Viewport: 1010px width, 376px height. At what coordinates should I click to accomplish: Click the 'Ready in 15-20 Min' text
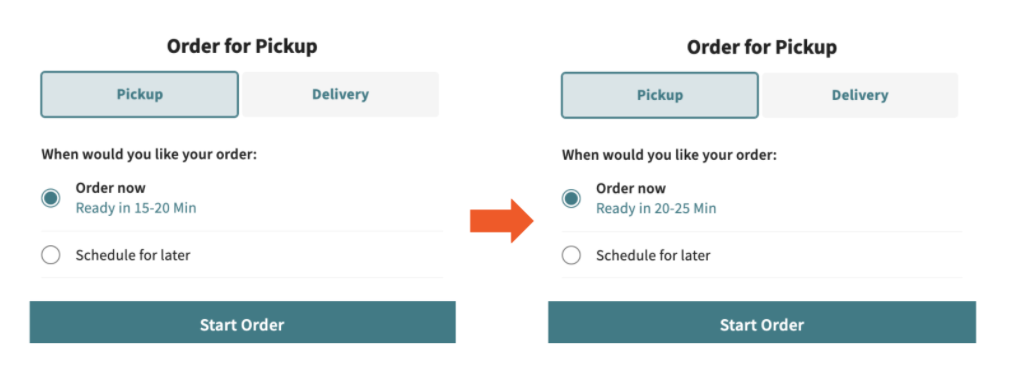point(136,208)
